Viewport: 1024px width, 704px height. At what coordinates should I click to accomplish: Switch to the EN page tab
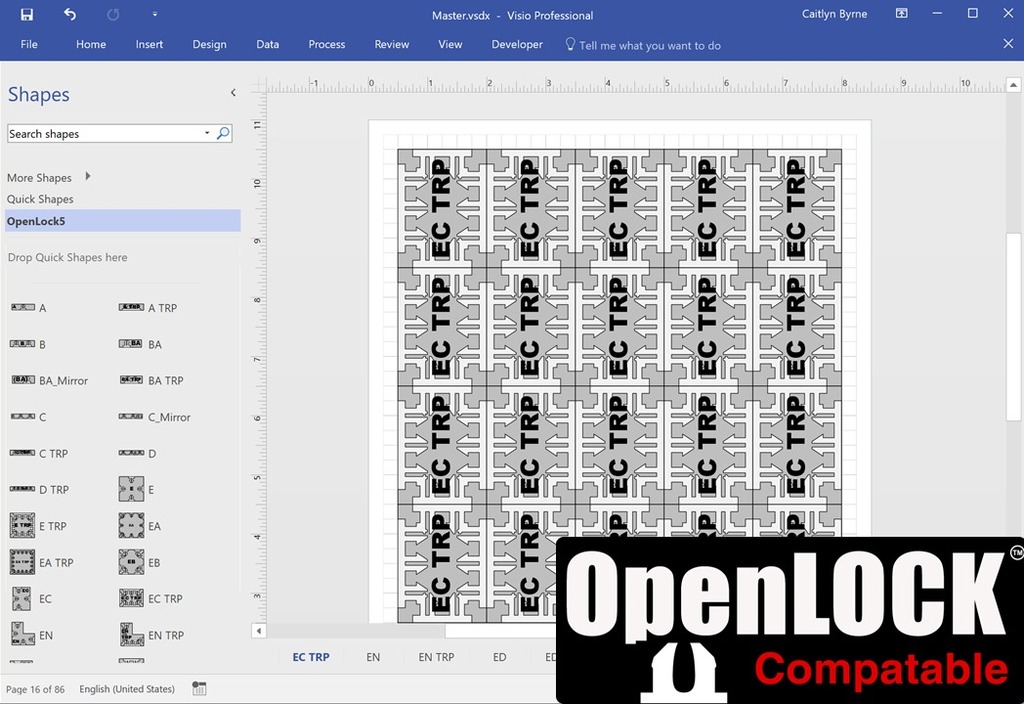373,657
